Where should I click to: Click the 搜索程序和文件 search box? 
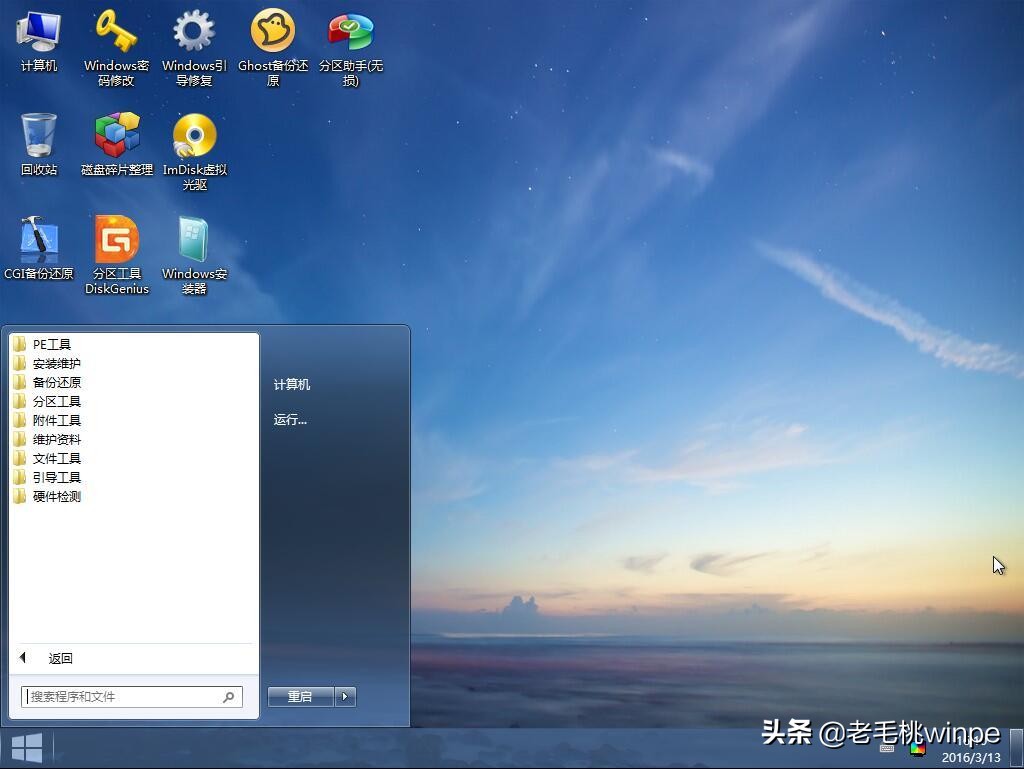[120, 697]
